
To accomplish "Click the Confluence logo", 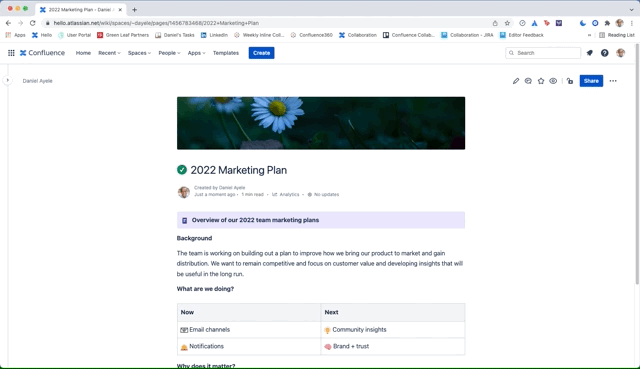I will click(42, 53).
